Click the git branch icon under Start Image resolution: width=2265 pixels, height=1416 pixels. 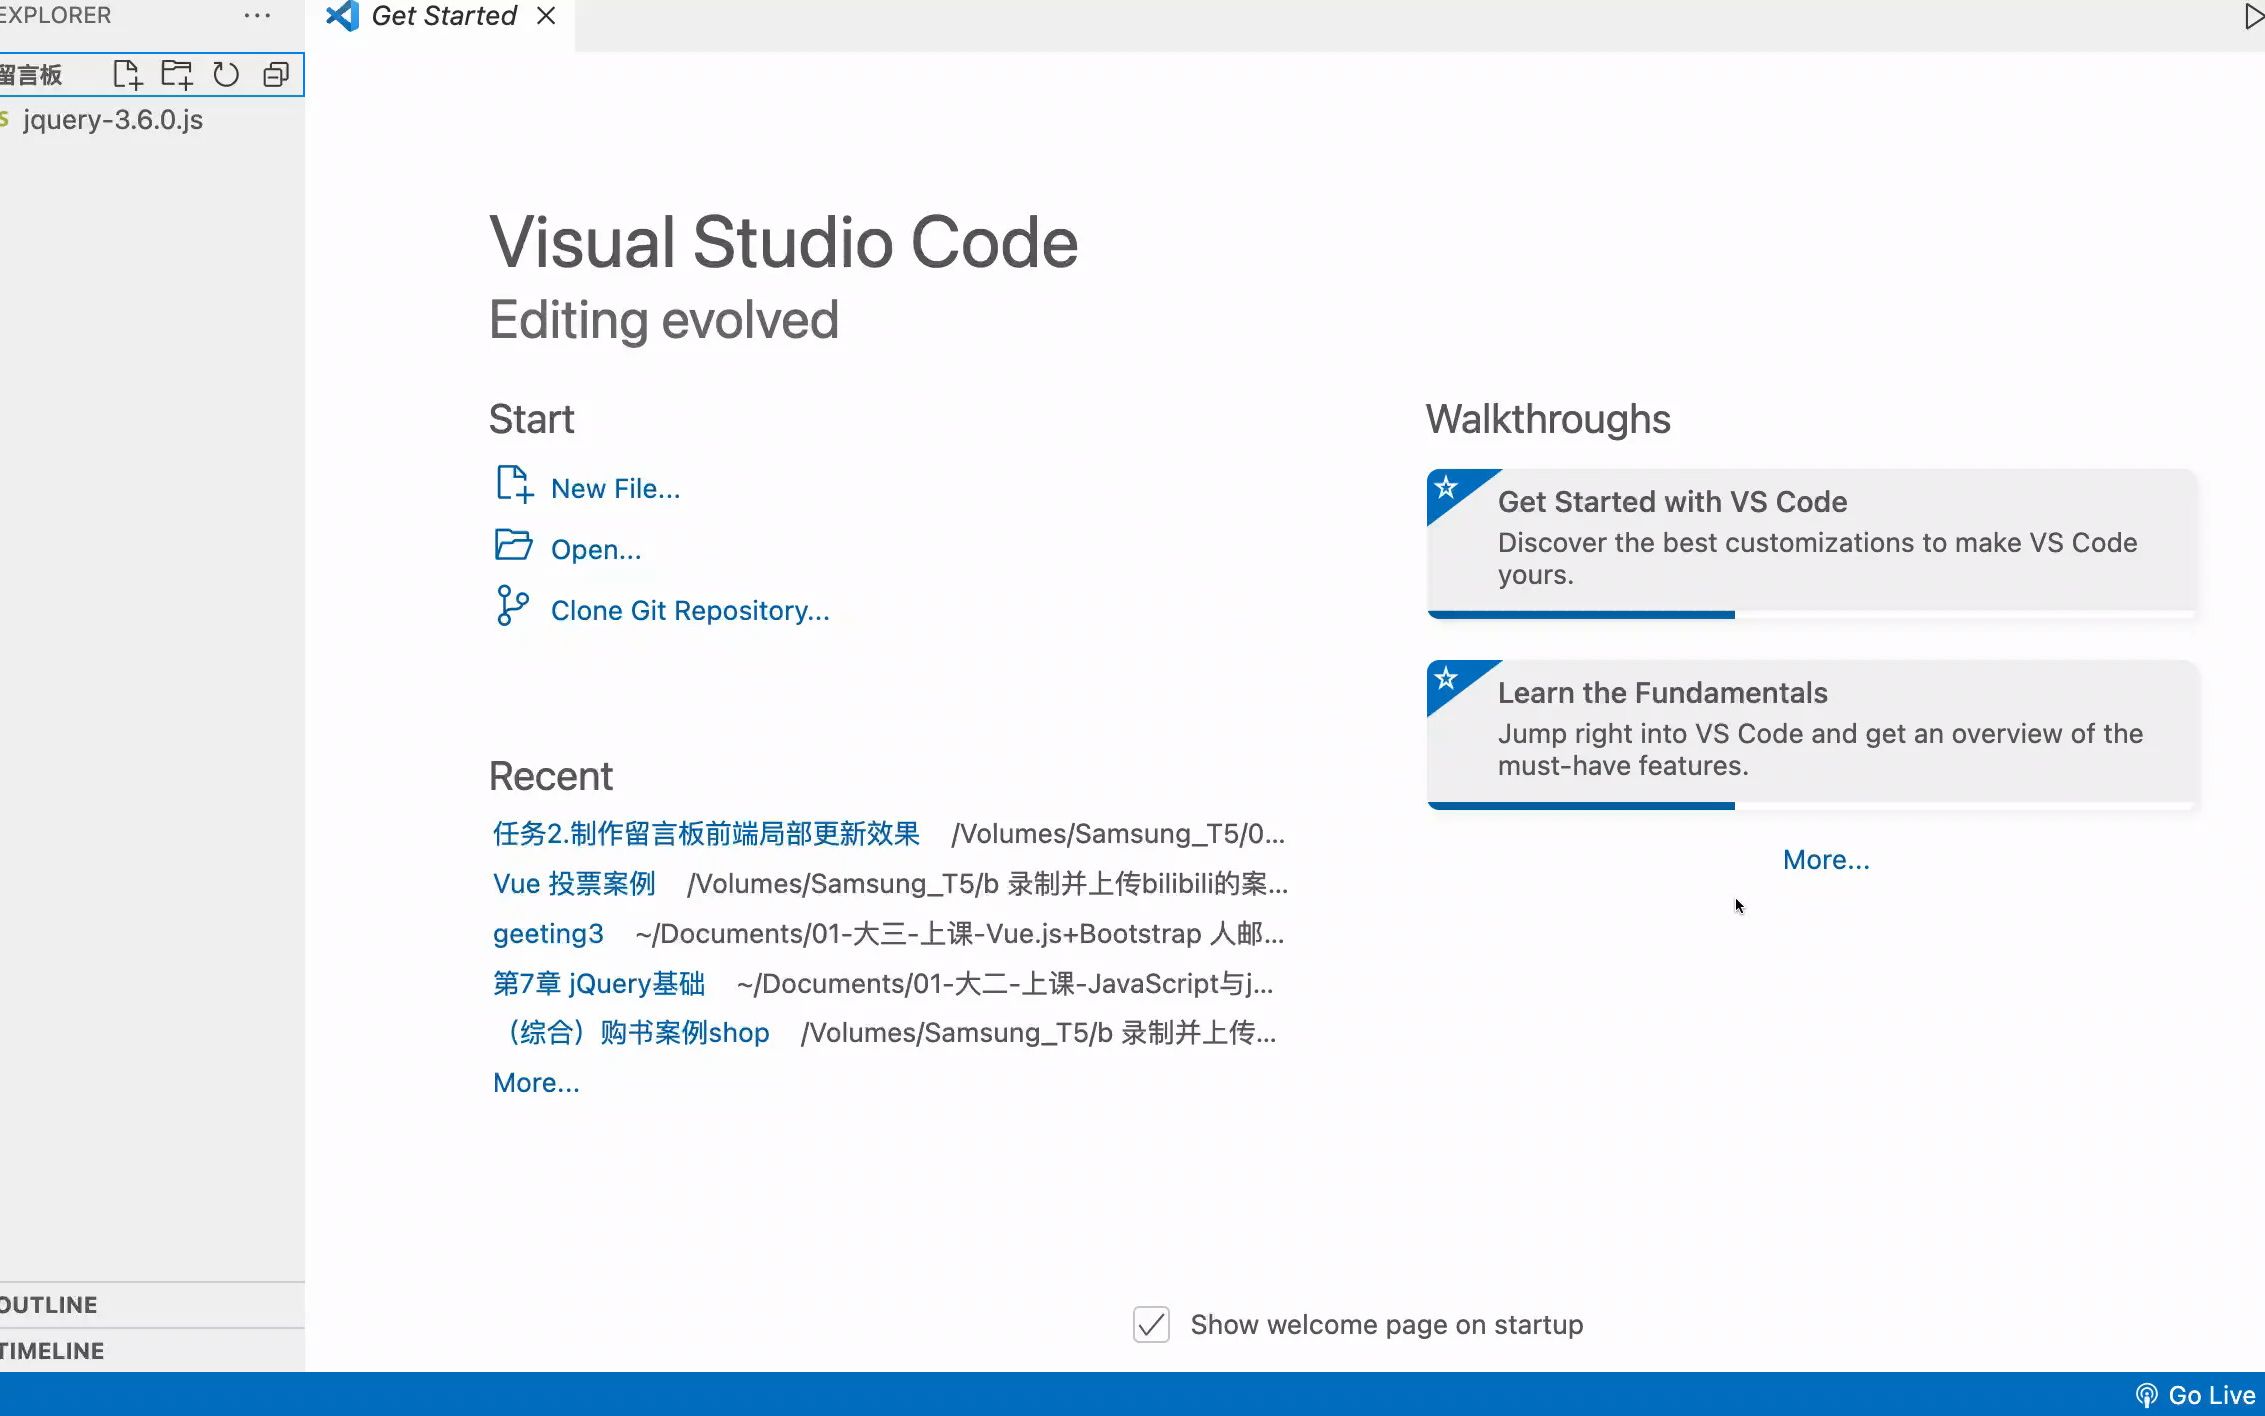[512, 606]
